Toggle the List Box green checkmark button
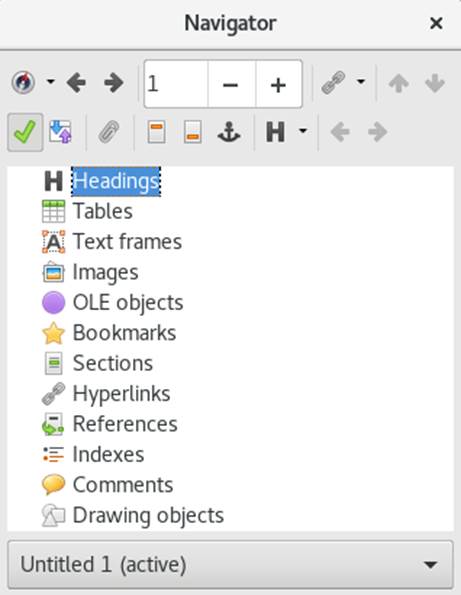 coord(25,132)
